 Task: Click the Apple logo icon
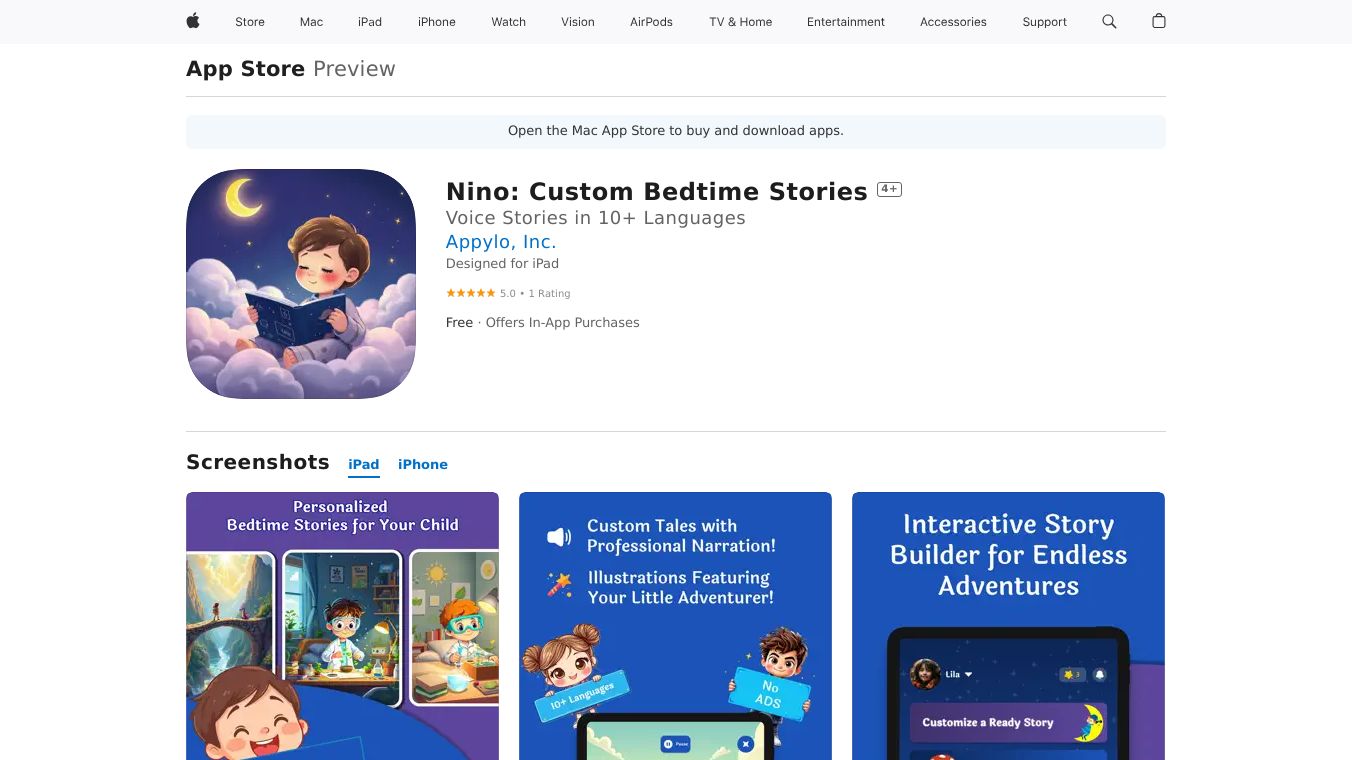pyautogui.click(x=193, y=21)
